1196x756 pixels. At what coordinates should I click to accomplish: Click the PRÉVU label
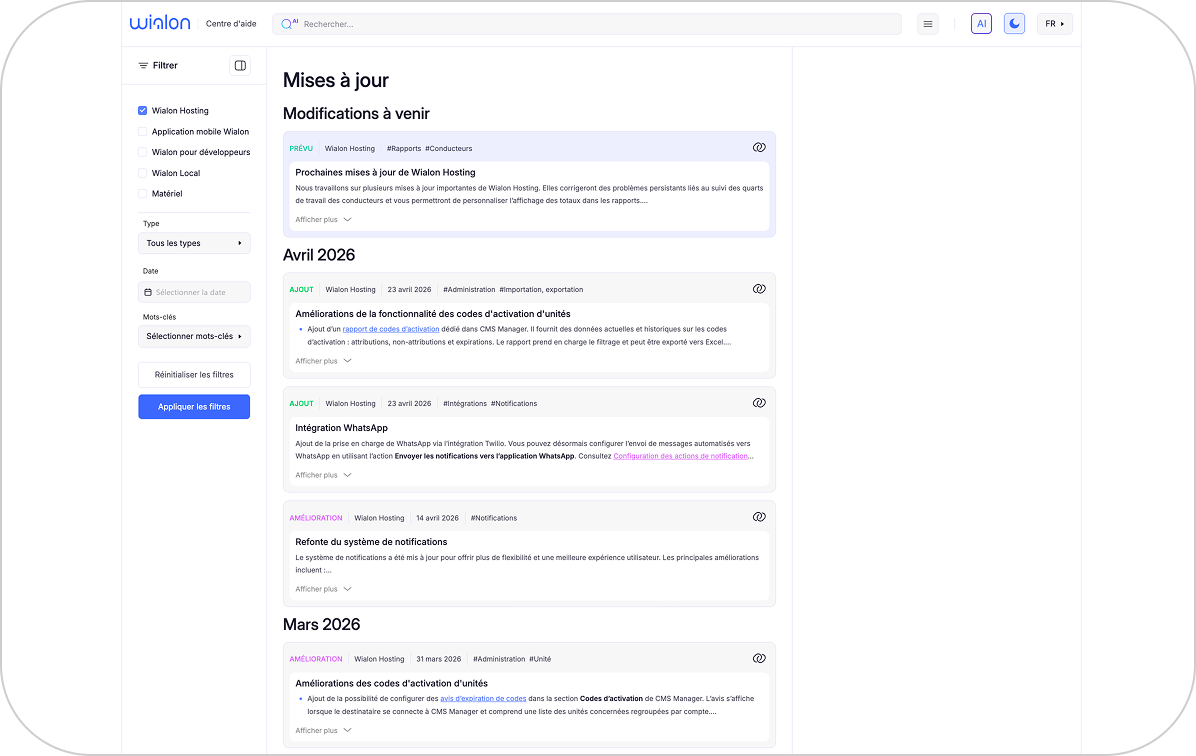click(301, 149)
